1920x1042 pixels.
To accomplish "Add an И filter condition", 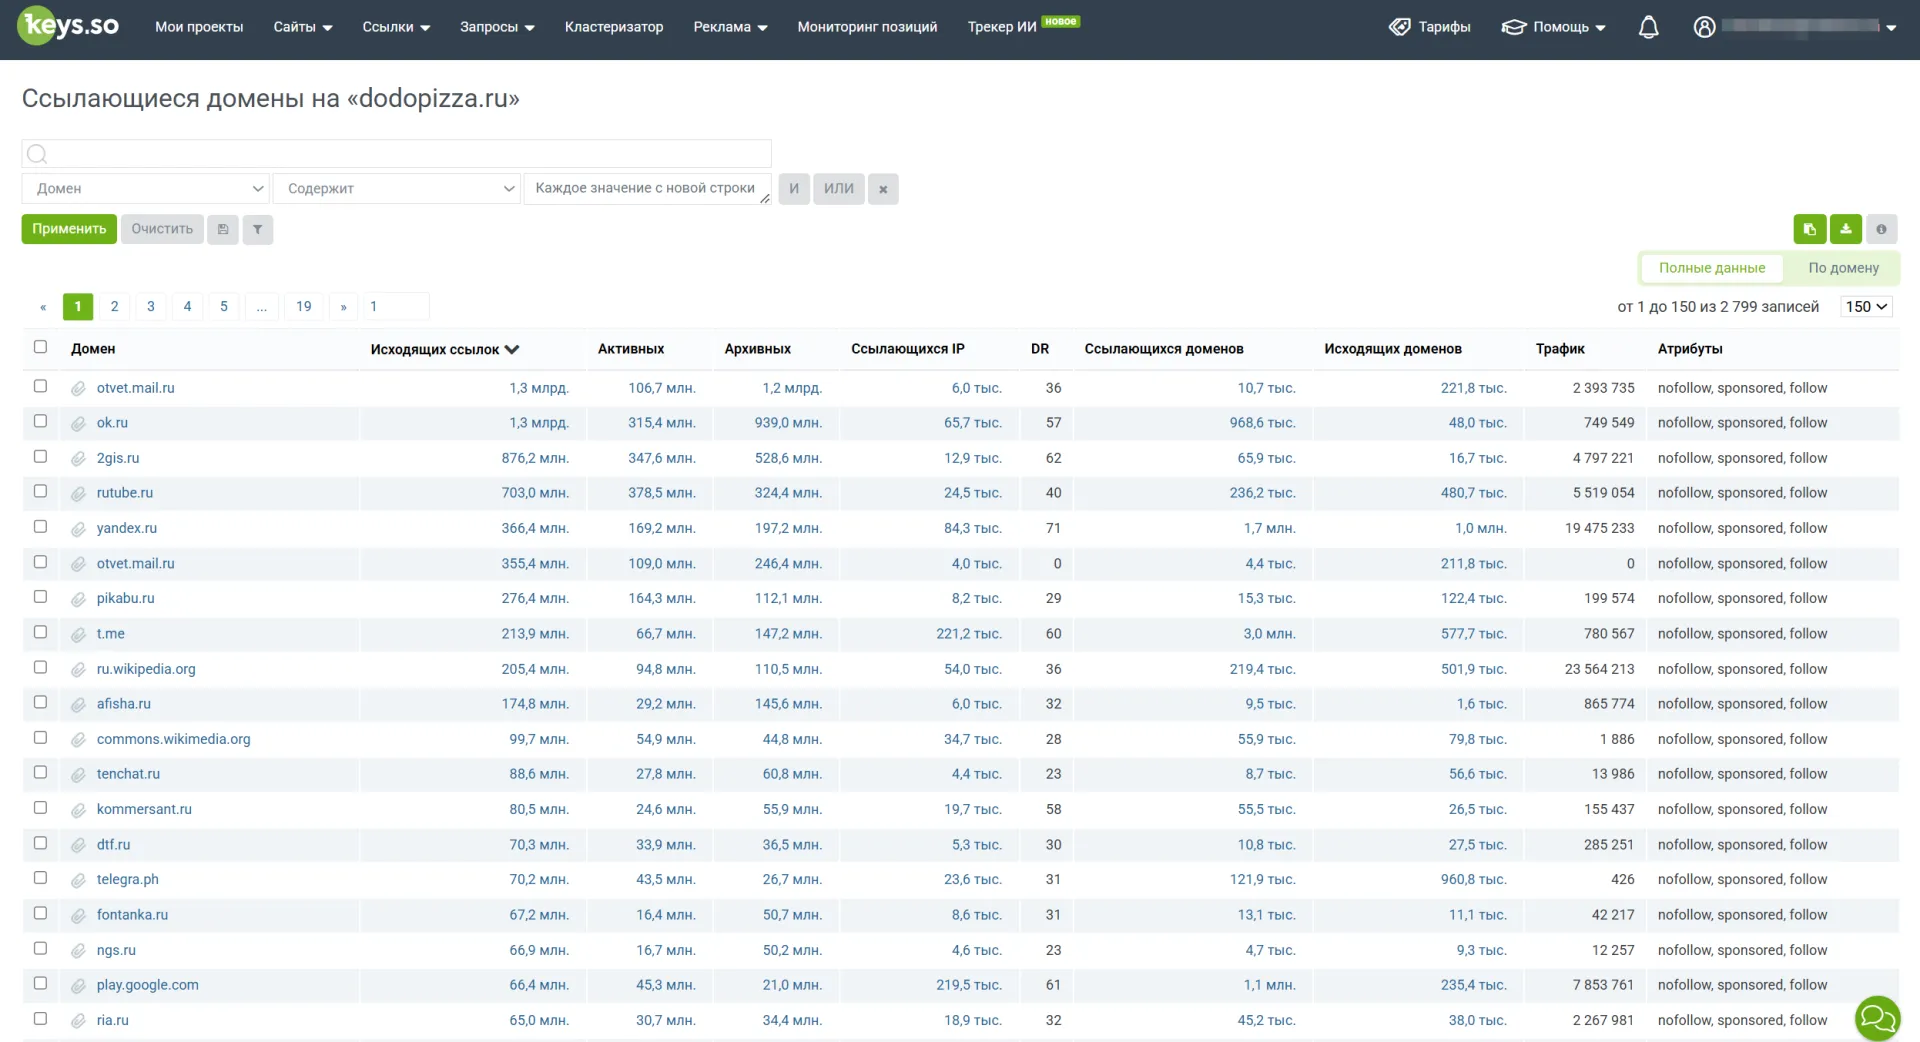I will tap(794, 189).
